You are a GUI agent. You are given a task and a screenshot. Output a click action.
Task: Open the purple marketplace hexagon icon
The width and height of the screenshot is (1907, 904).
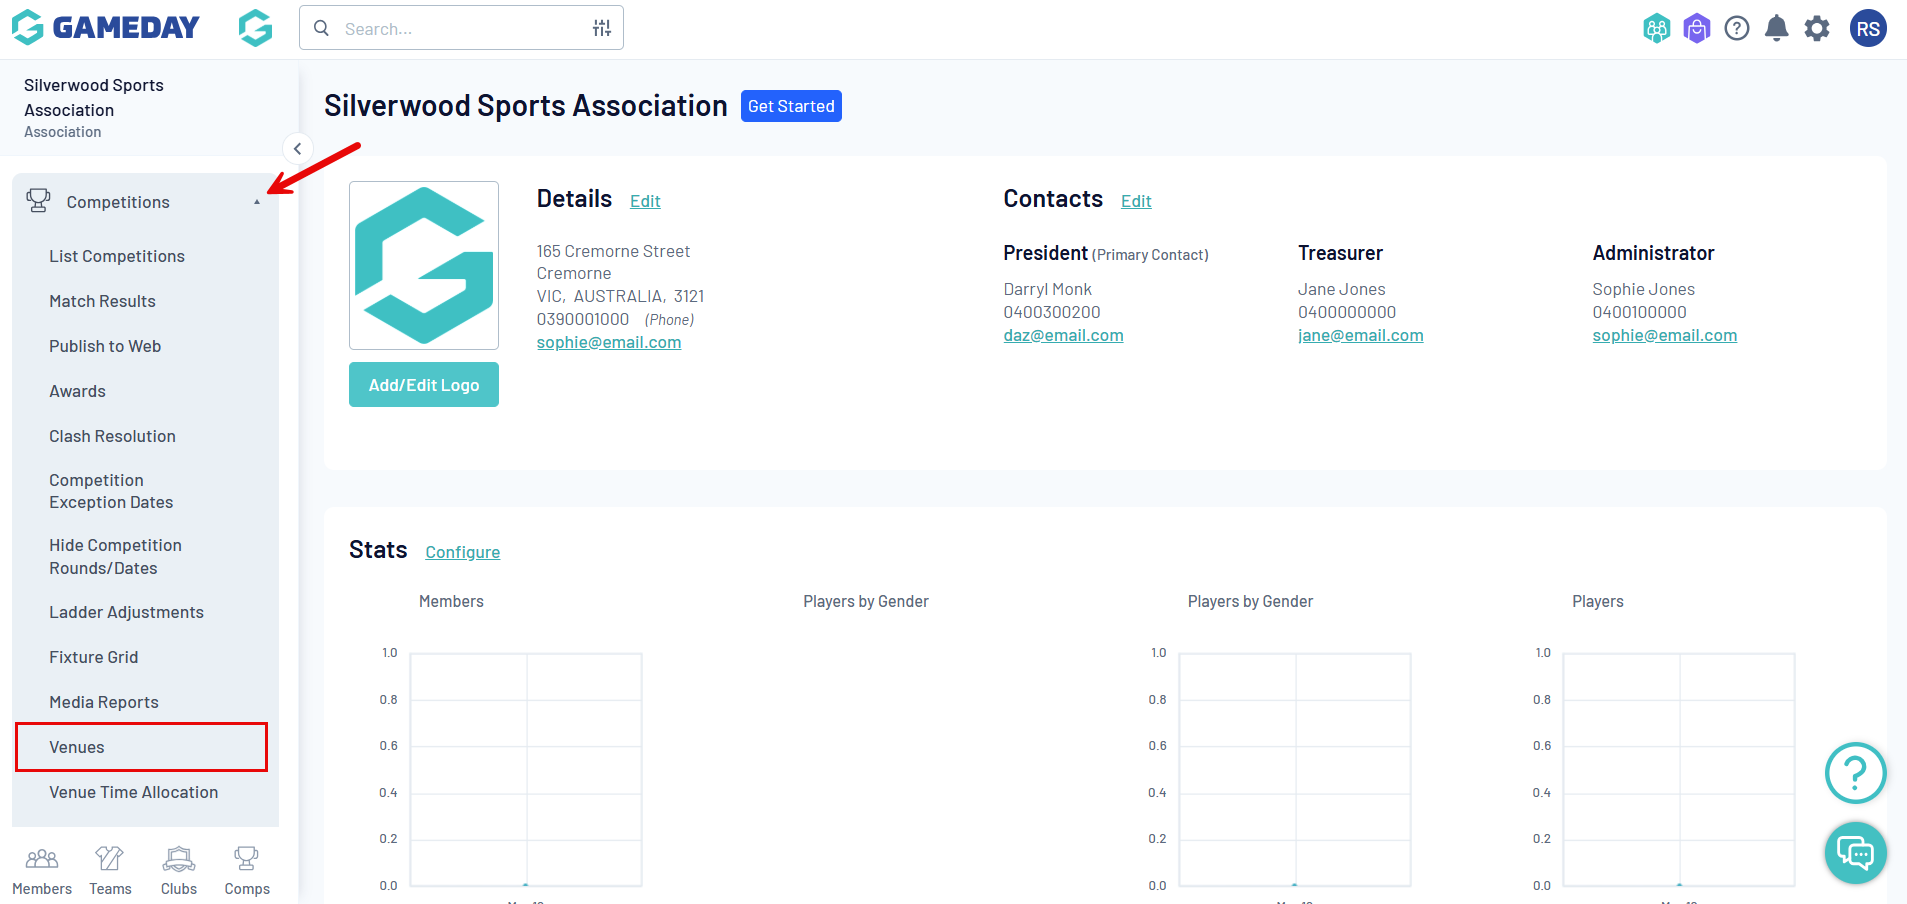click(1697, 28)
